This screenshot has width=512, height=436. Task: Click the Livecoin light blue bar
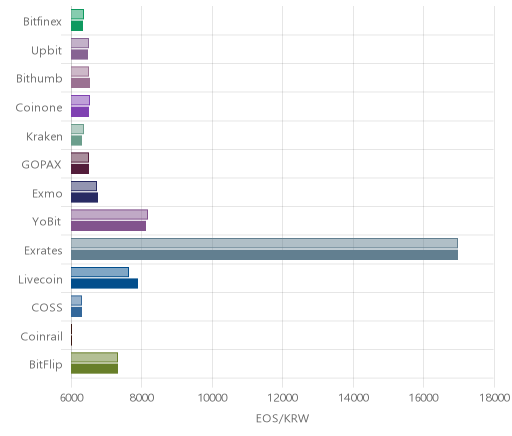pyautogui.click(x=100, y=272)
